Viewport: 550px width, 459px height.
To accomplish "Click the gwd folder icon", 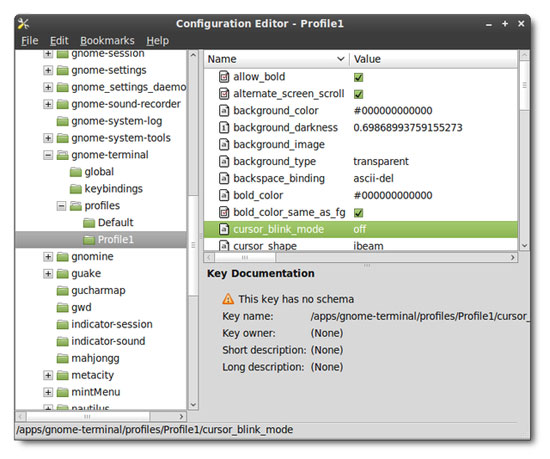I will [62, 308].
